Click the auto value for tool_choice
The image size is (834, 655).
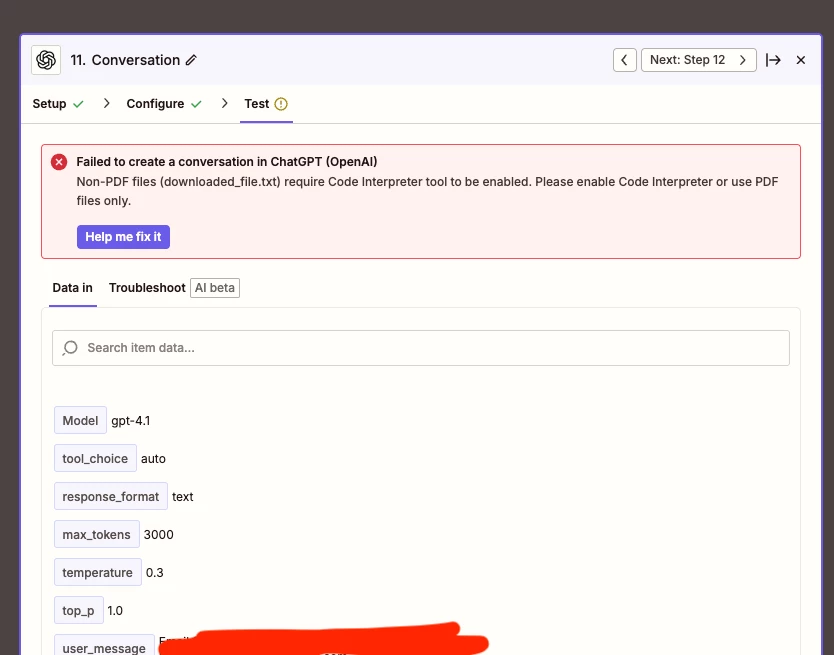pos(153,459)
